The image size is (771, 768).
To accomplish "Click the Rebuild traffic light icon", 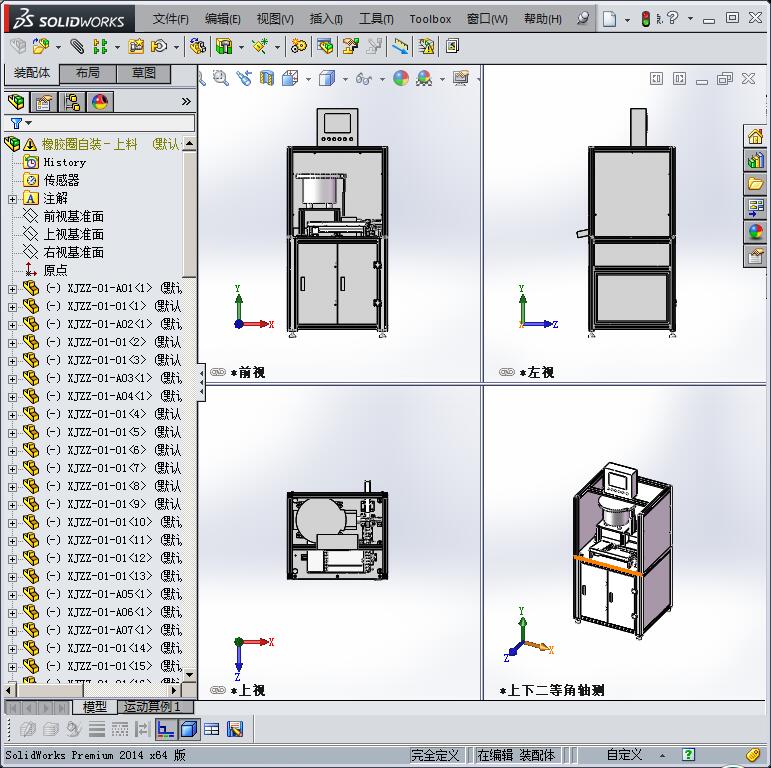I will pos(646,19).
